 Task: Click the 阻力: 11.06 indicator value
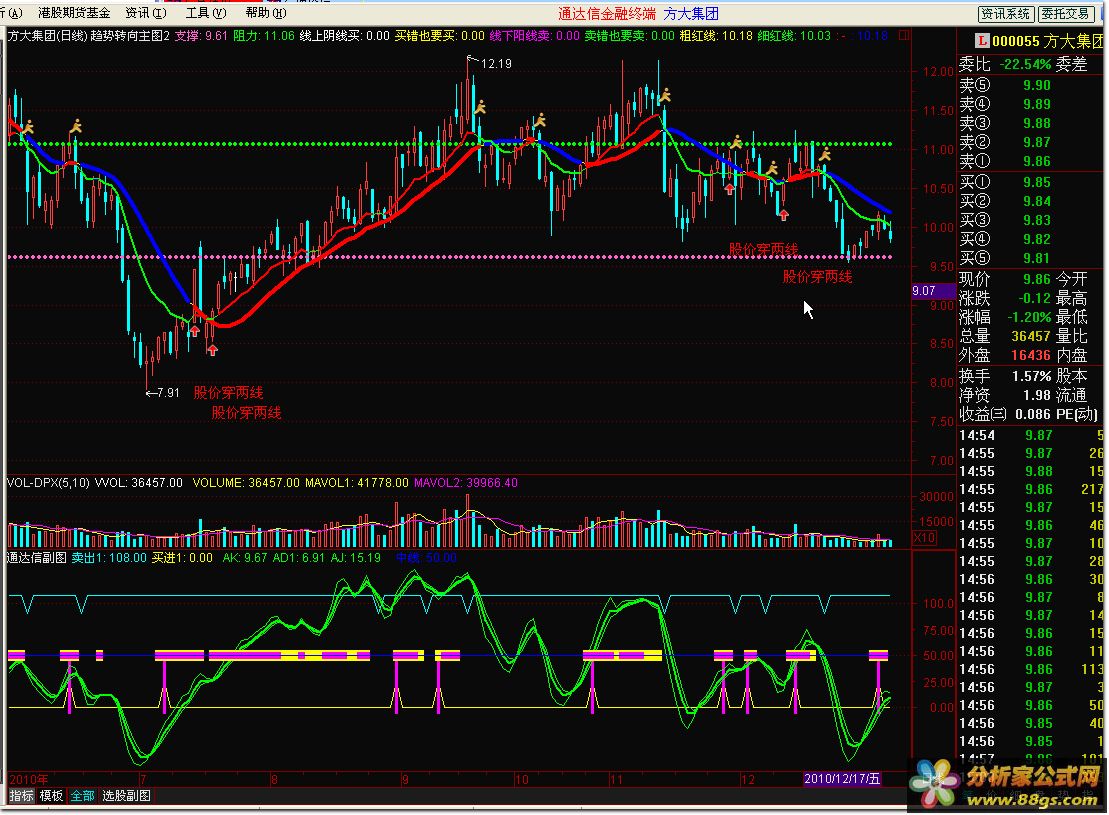point(264,35)
